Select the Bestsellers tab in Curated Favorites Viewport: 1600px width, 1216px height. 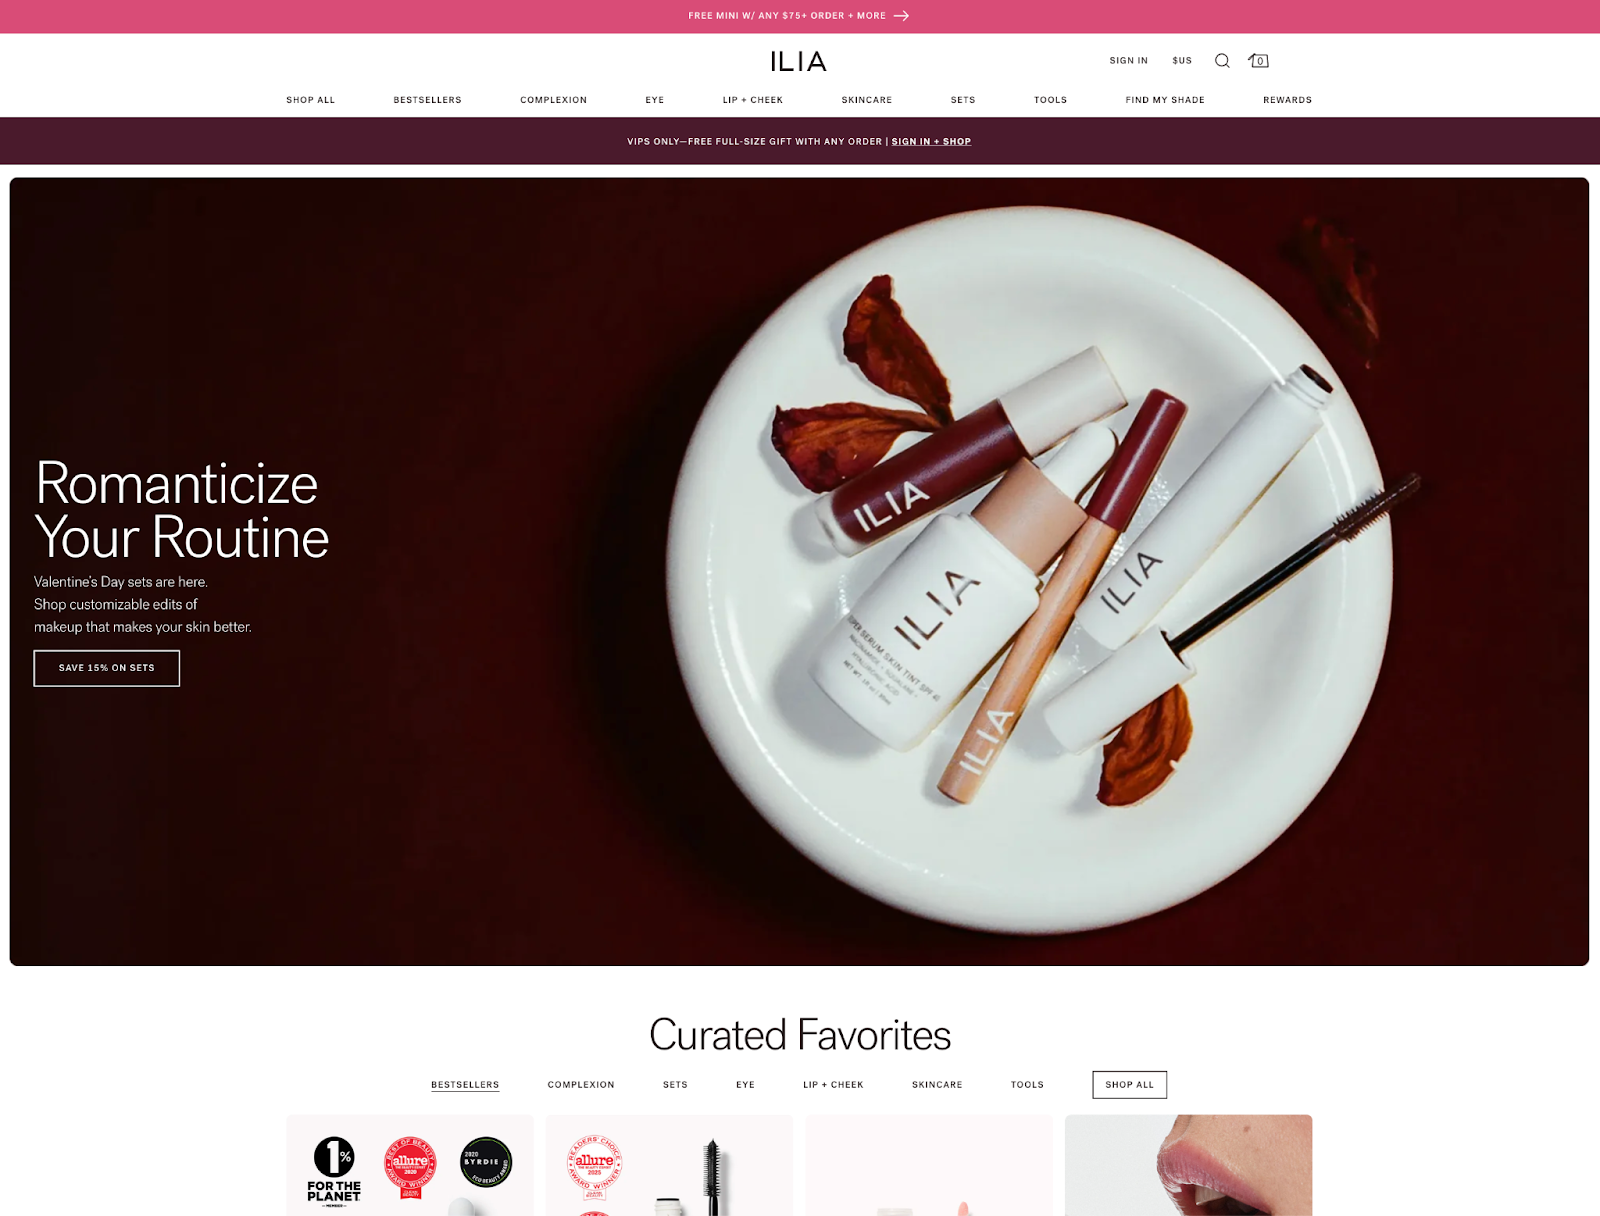click(465, 1085)
